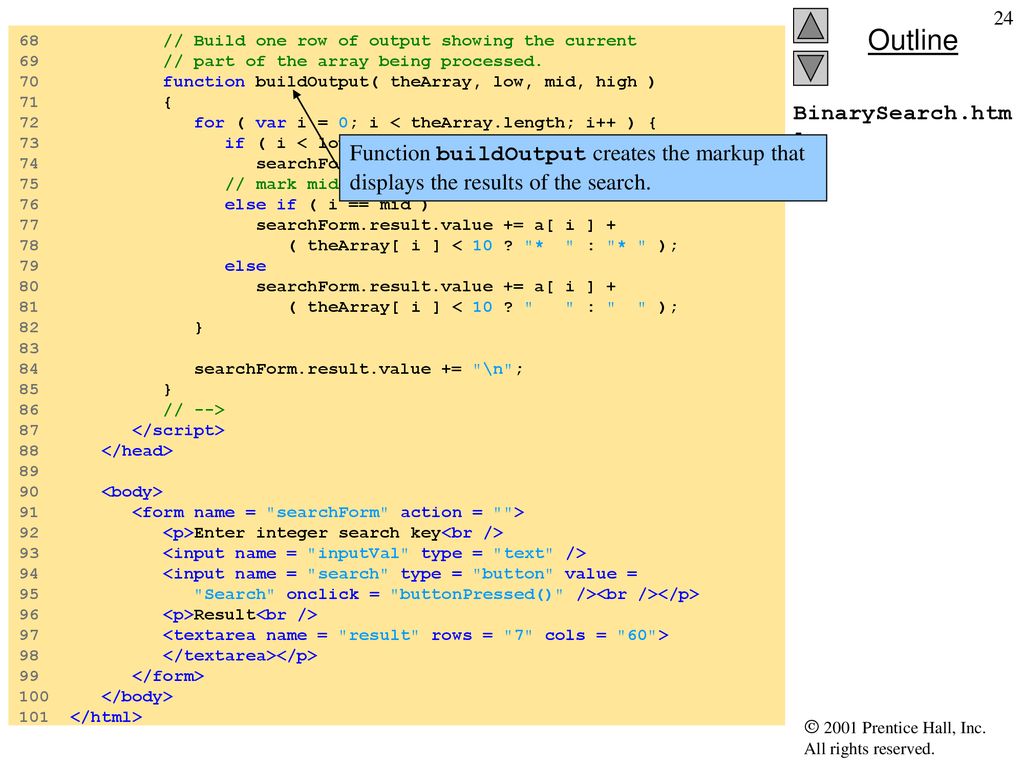This screenshot has width=1024, height=768.
Task: Click the for loop statement on line 72
Action: [425, 123]
